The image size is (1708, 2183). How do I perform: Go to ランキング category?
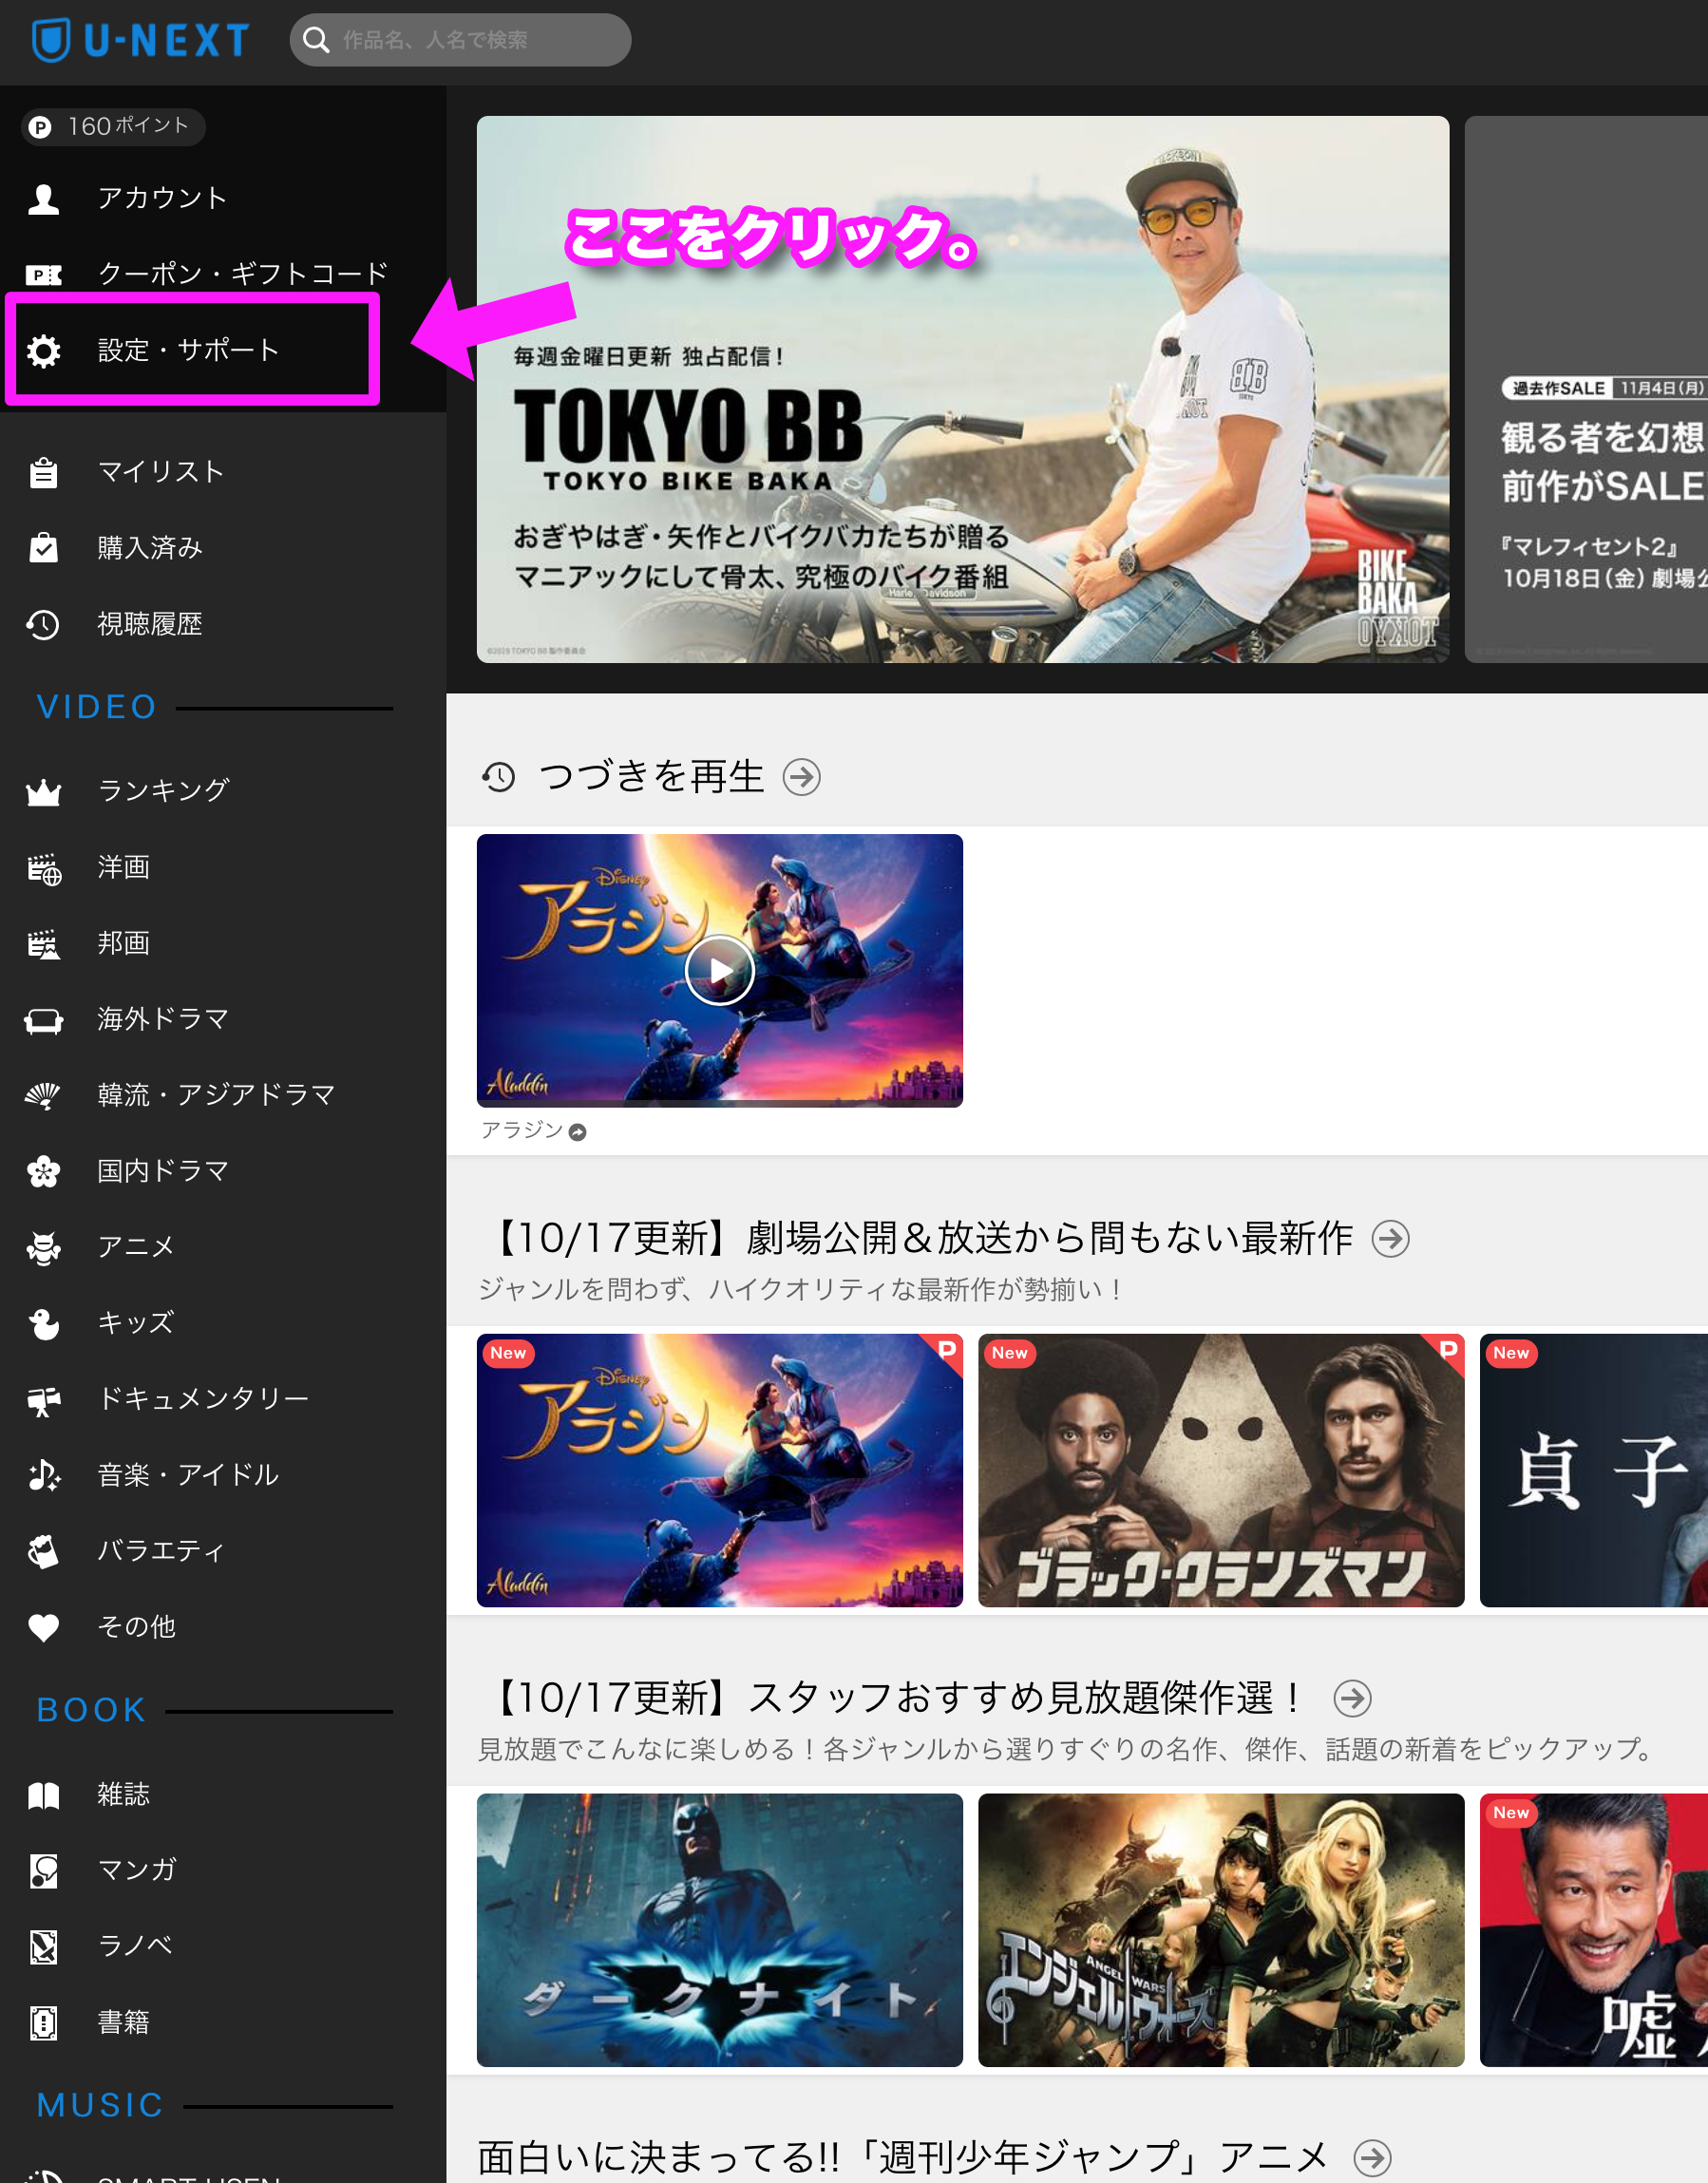coord(163,791)
